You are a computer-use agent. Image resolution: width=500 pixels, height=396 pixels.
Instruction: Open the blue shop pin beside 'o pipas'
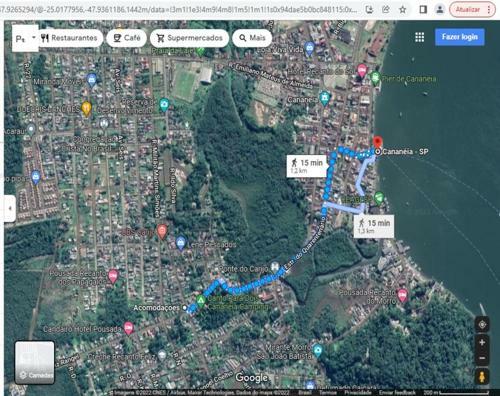(x=36, y=177)
